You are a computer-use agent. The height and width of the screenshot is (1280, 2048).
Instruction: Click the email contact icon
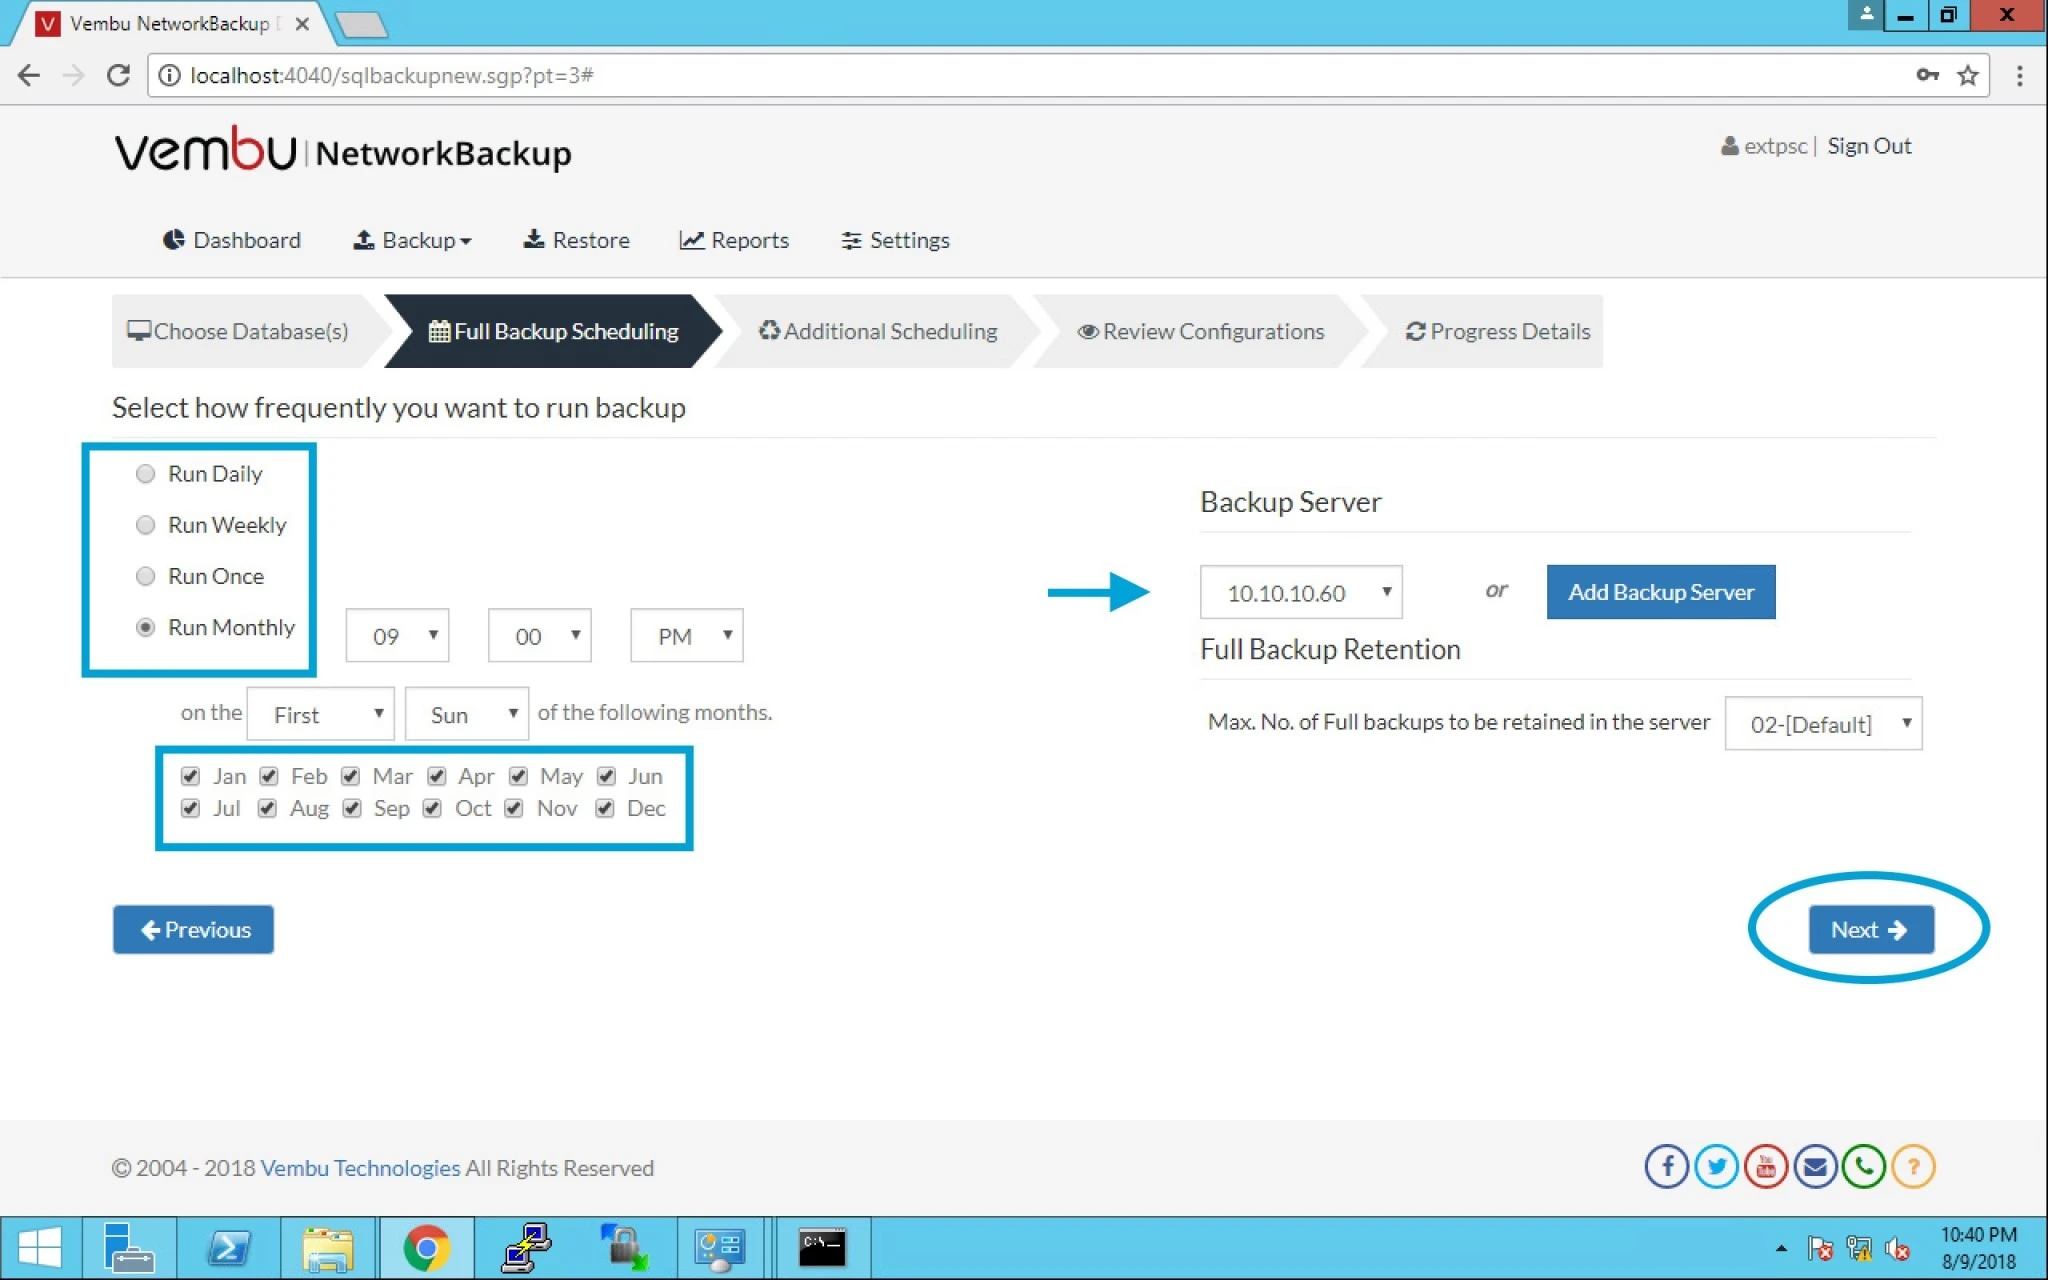point(1815,1167)
